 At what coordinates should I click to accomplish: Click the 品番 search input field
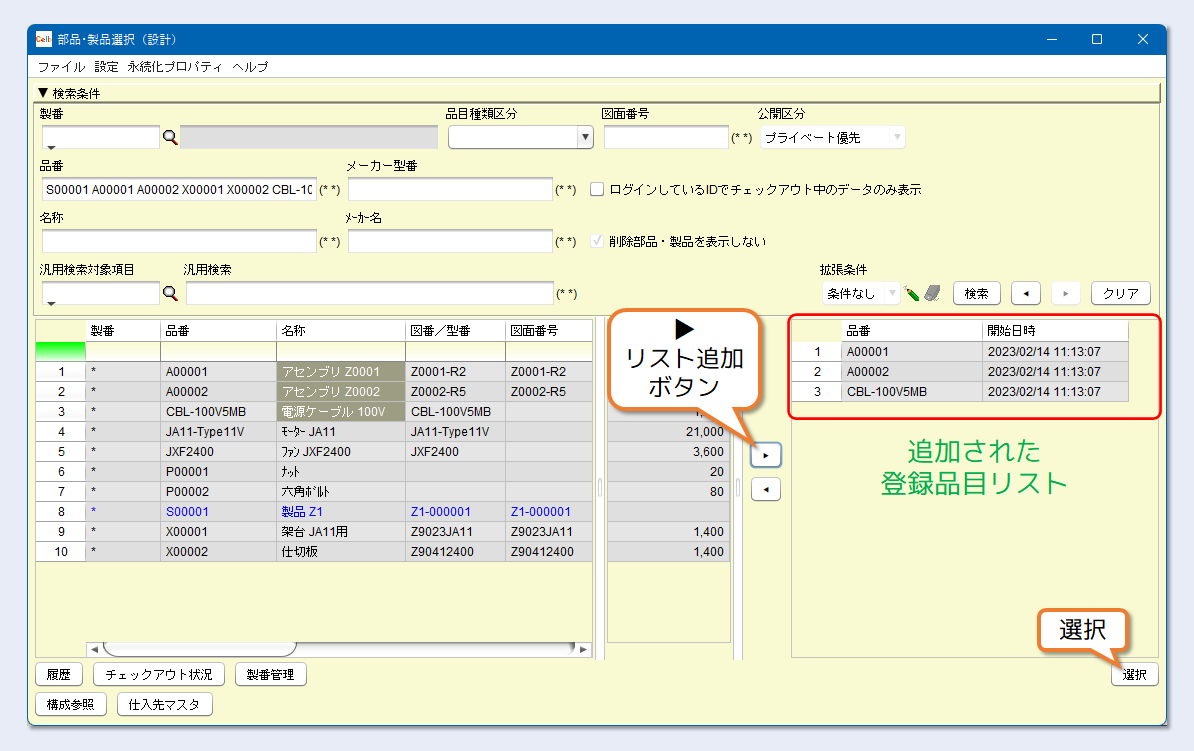coord(179,190)
